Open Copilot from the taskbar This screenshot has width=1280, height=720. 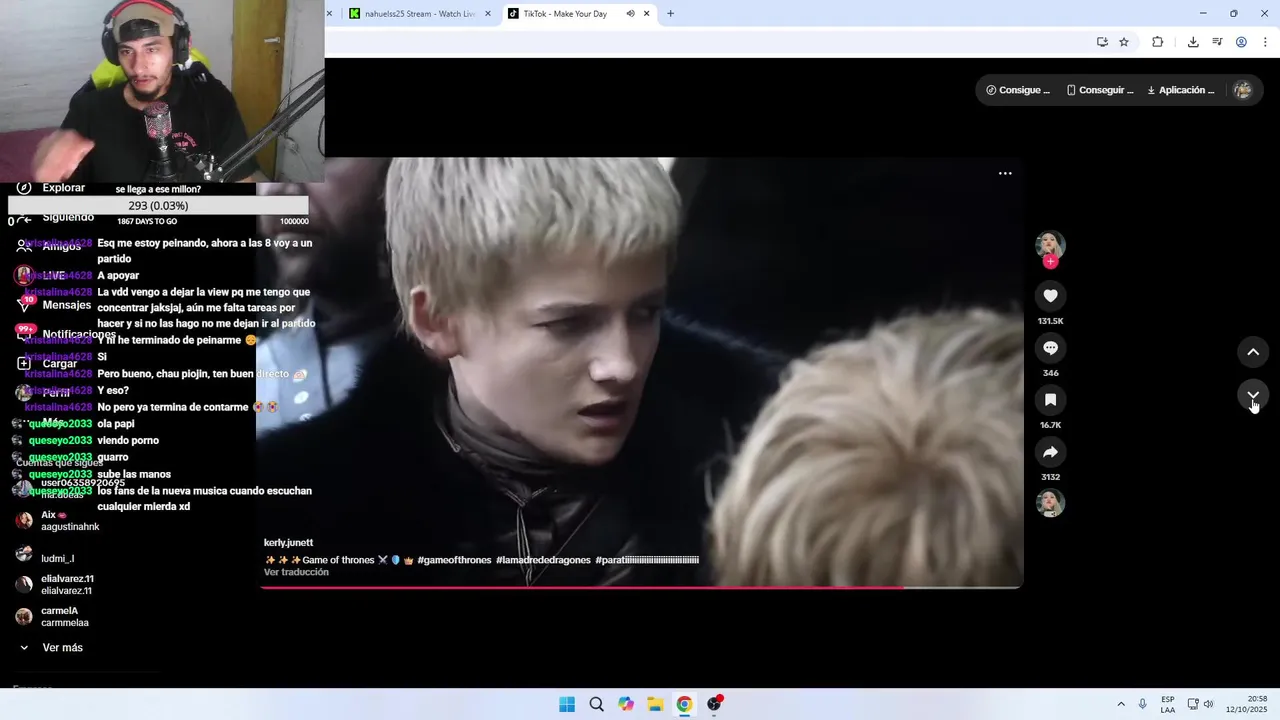coord(626,704)
